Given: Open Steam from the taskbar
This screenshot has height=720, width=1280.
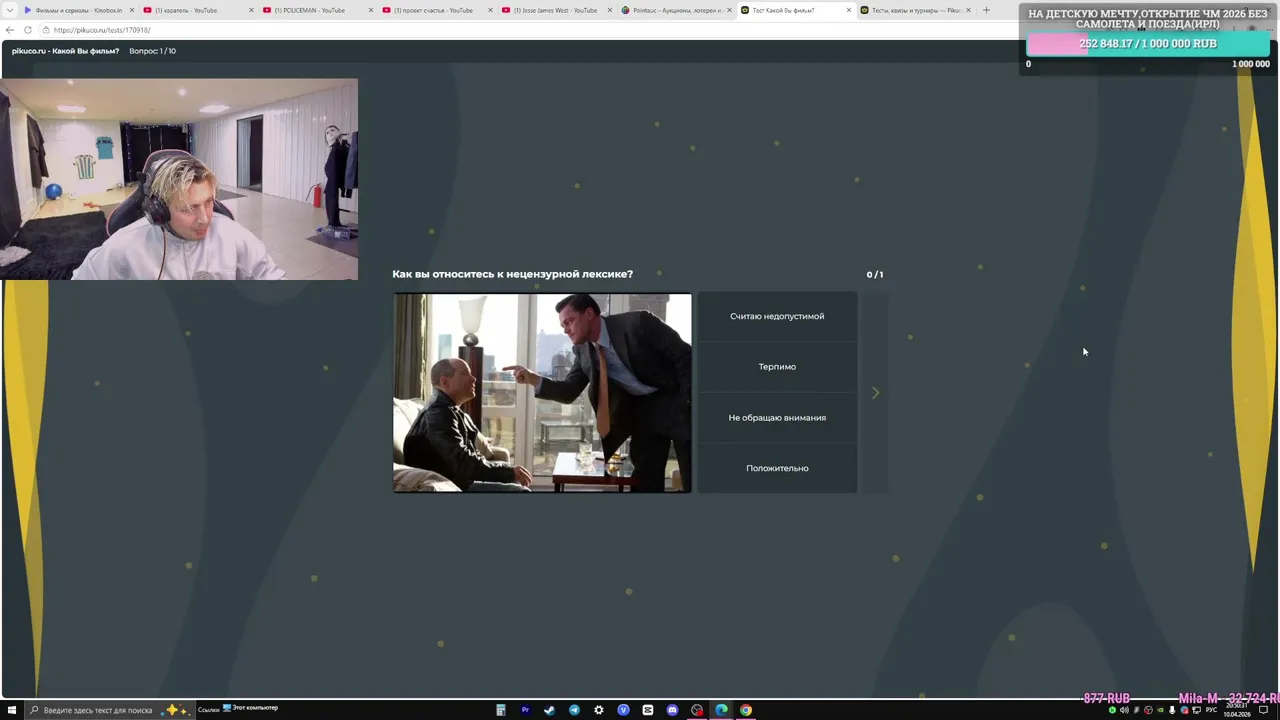Looking at the screenshot, I should 550,710.
